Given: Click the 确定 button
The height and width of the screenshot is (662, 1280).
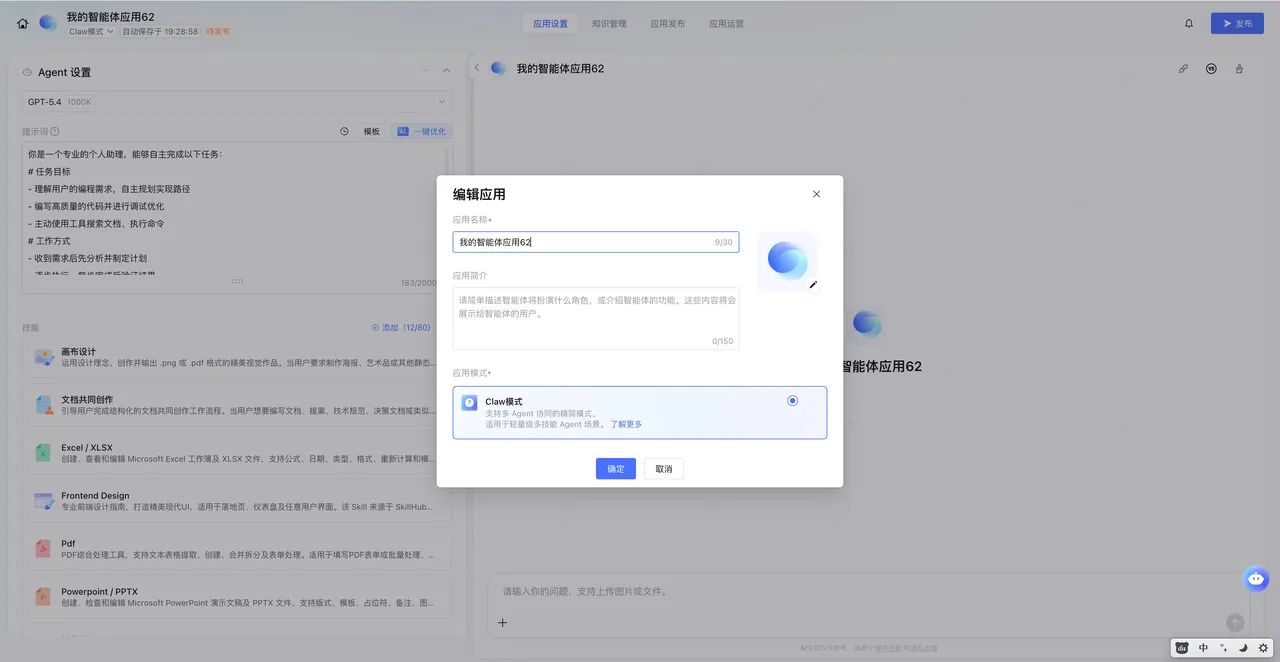Looking at the screenshot, I should 616,469.
